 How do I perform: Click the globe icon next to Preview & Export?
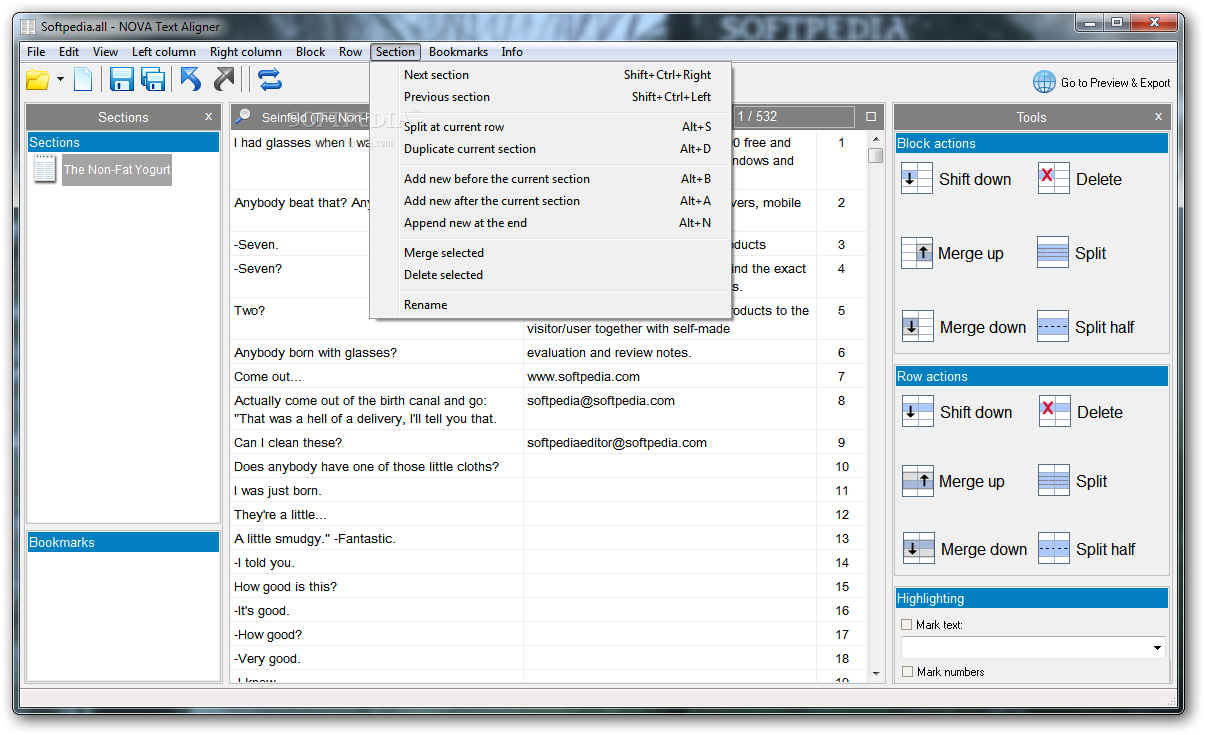click(x=1044, y=82)
